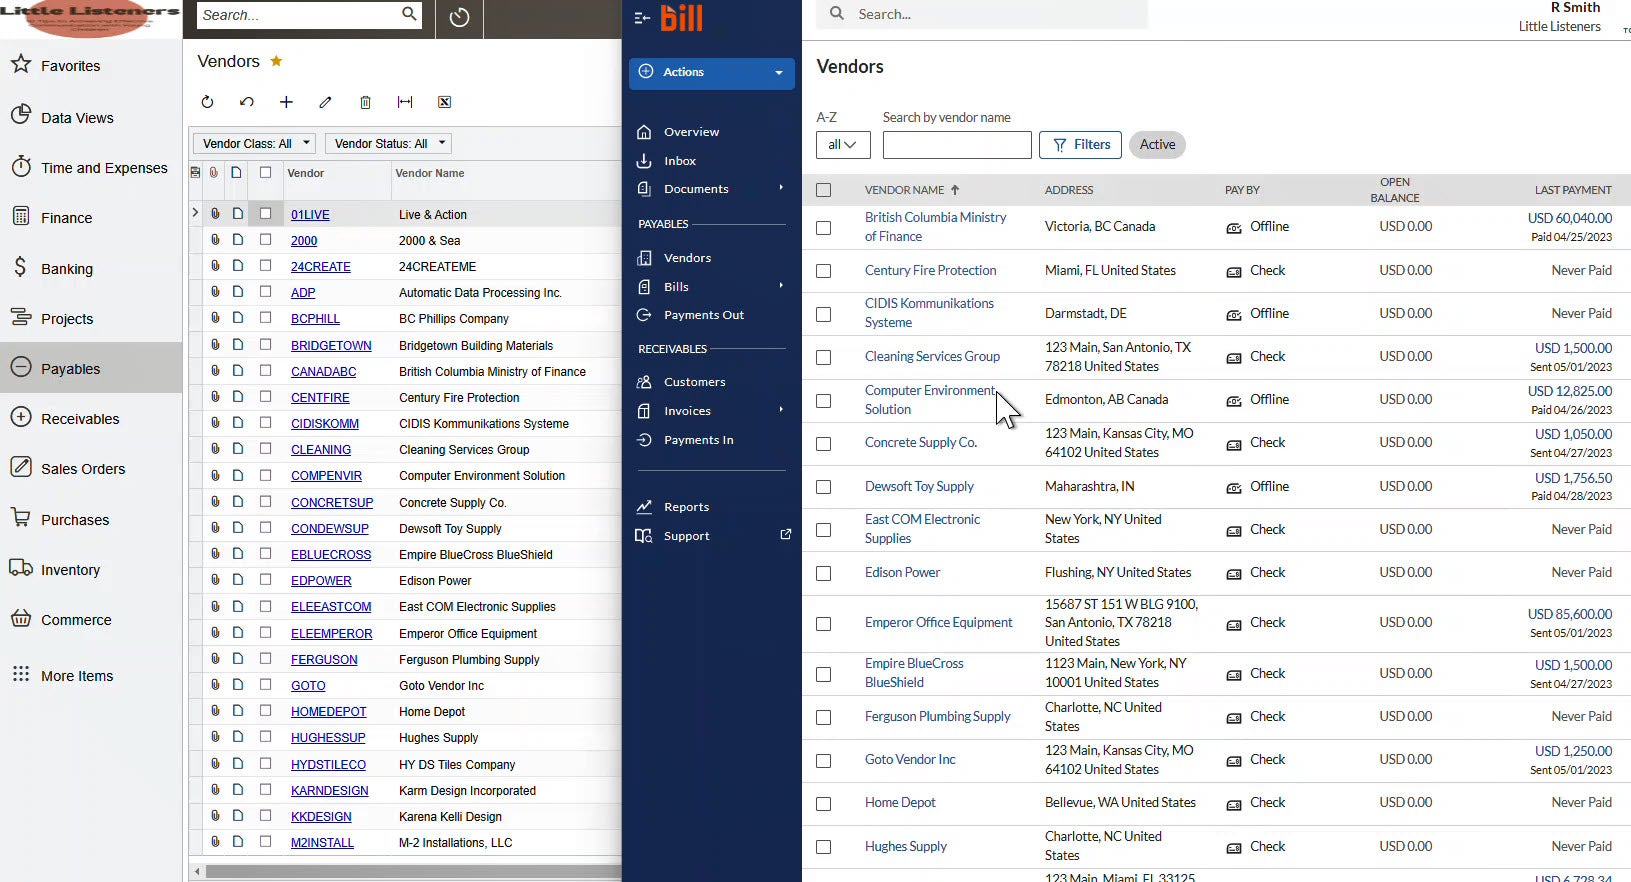Open Favorites in the left sidebar

70,66
